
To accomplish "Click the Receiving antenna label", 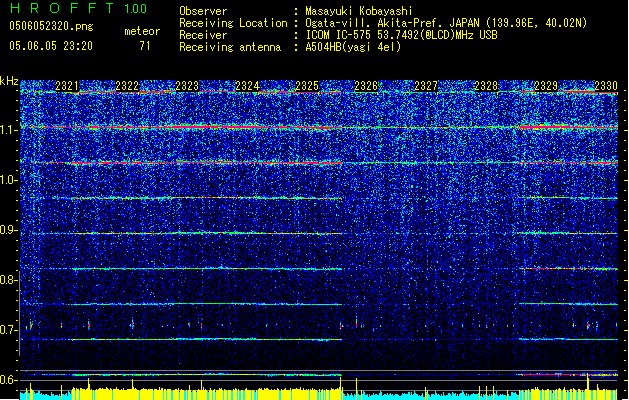I will (x=230, y=47).
